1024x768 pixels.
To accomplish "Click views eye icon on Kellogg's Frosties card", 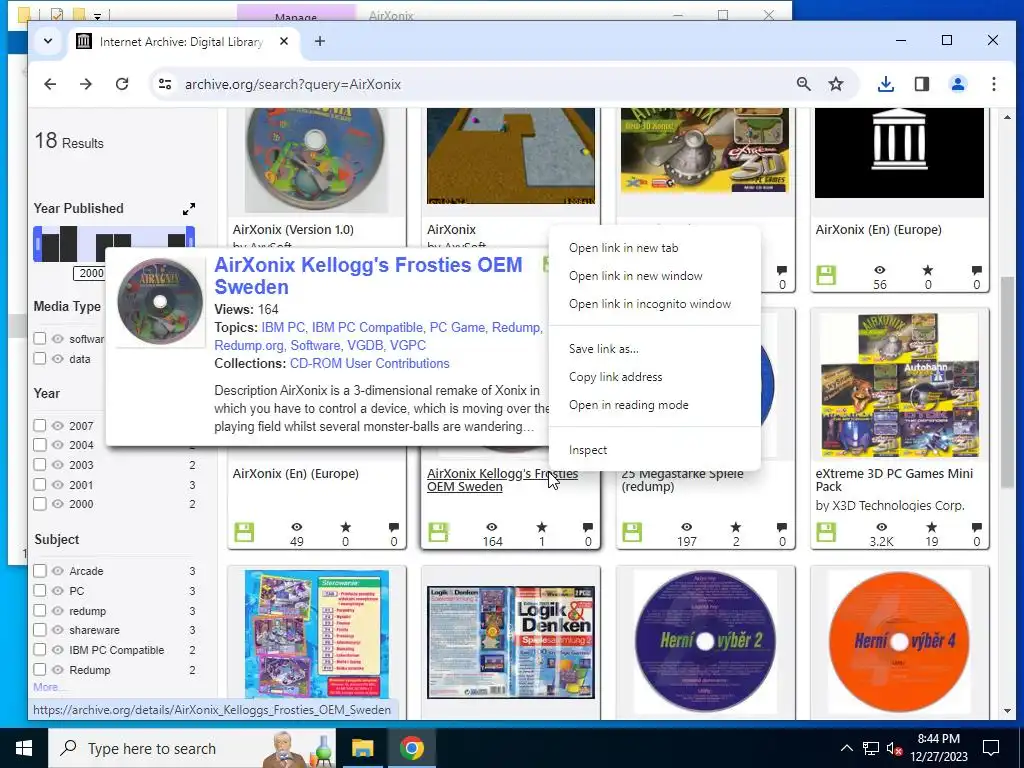I will (x=492, y=527).
